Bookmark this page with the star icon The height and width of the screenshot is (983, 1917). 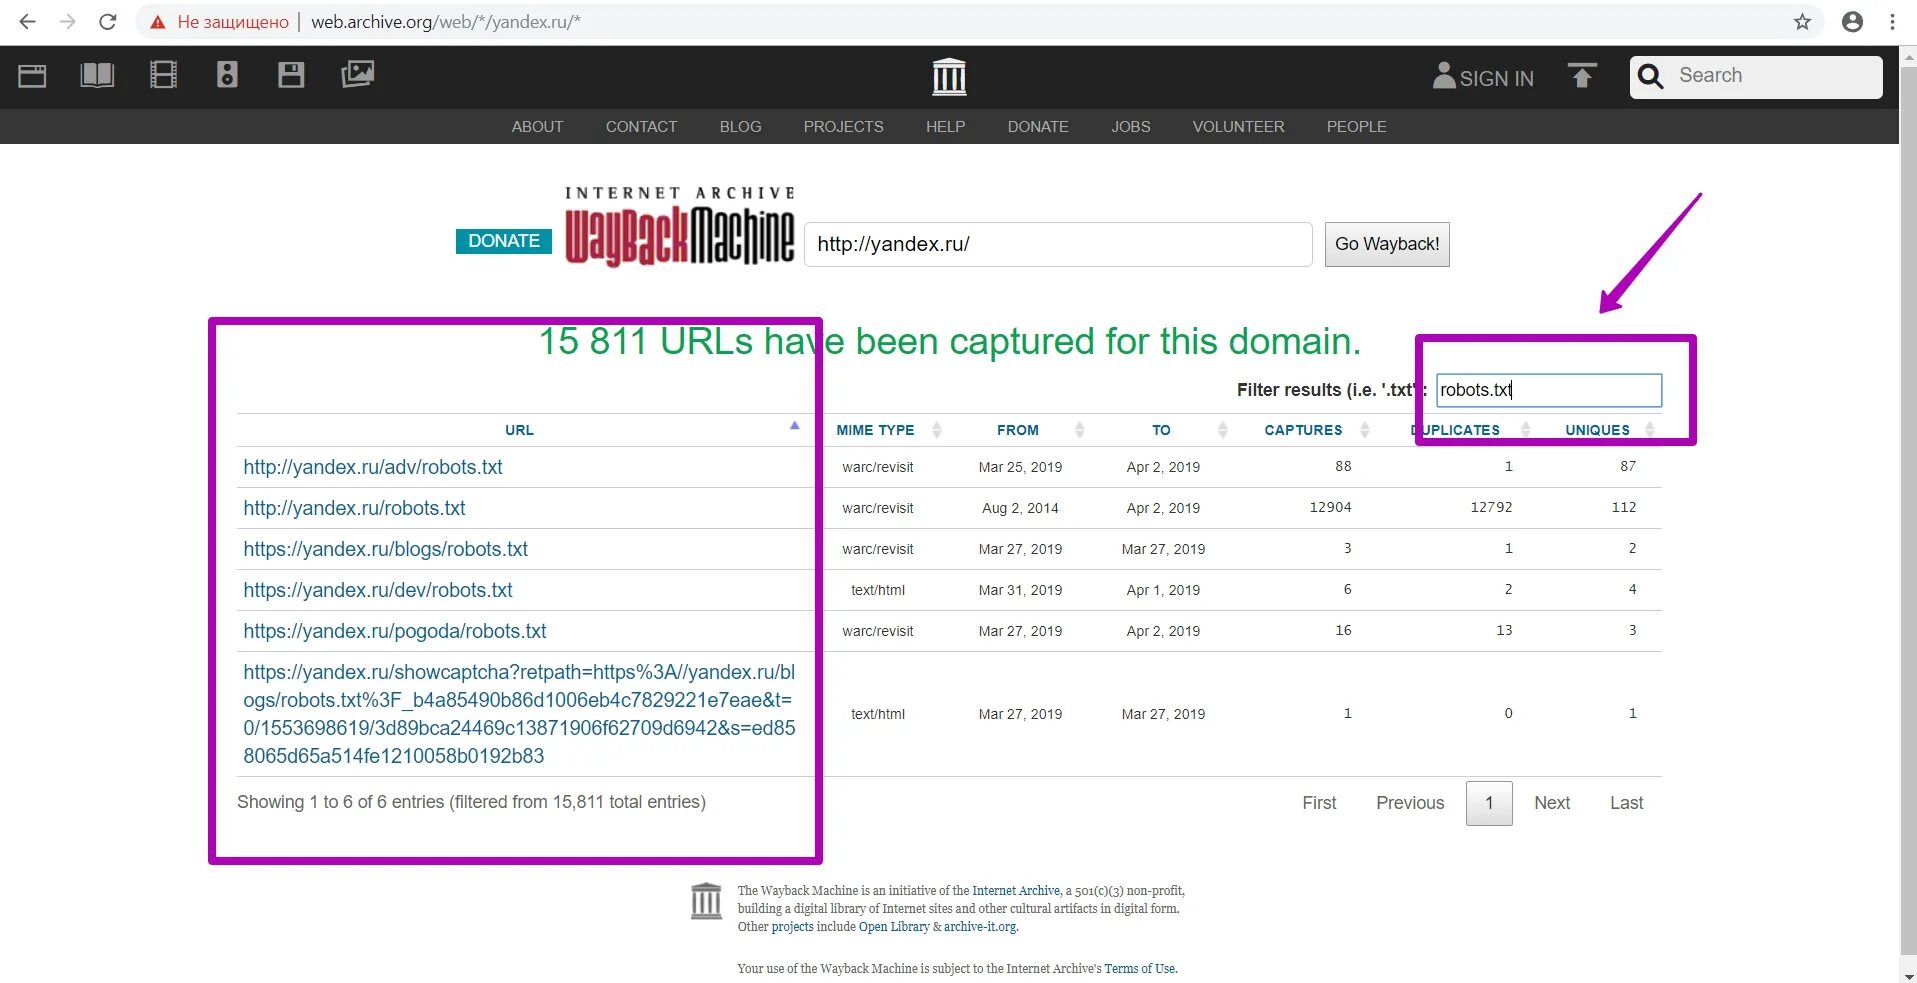point(1802,22)
